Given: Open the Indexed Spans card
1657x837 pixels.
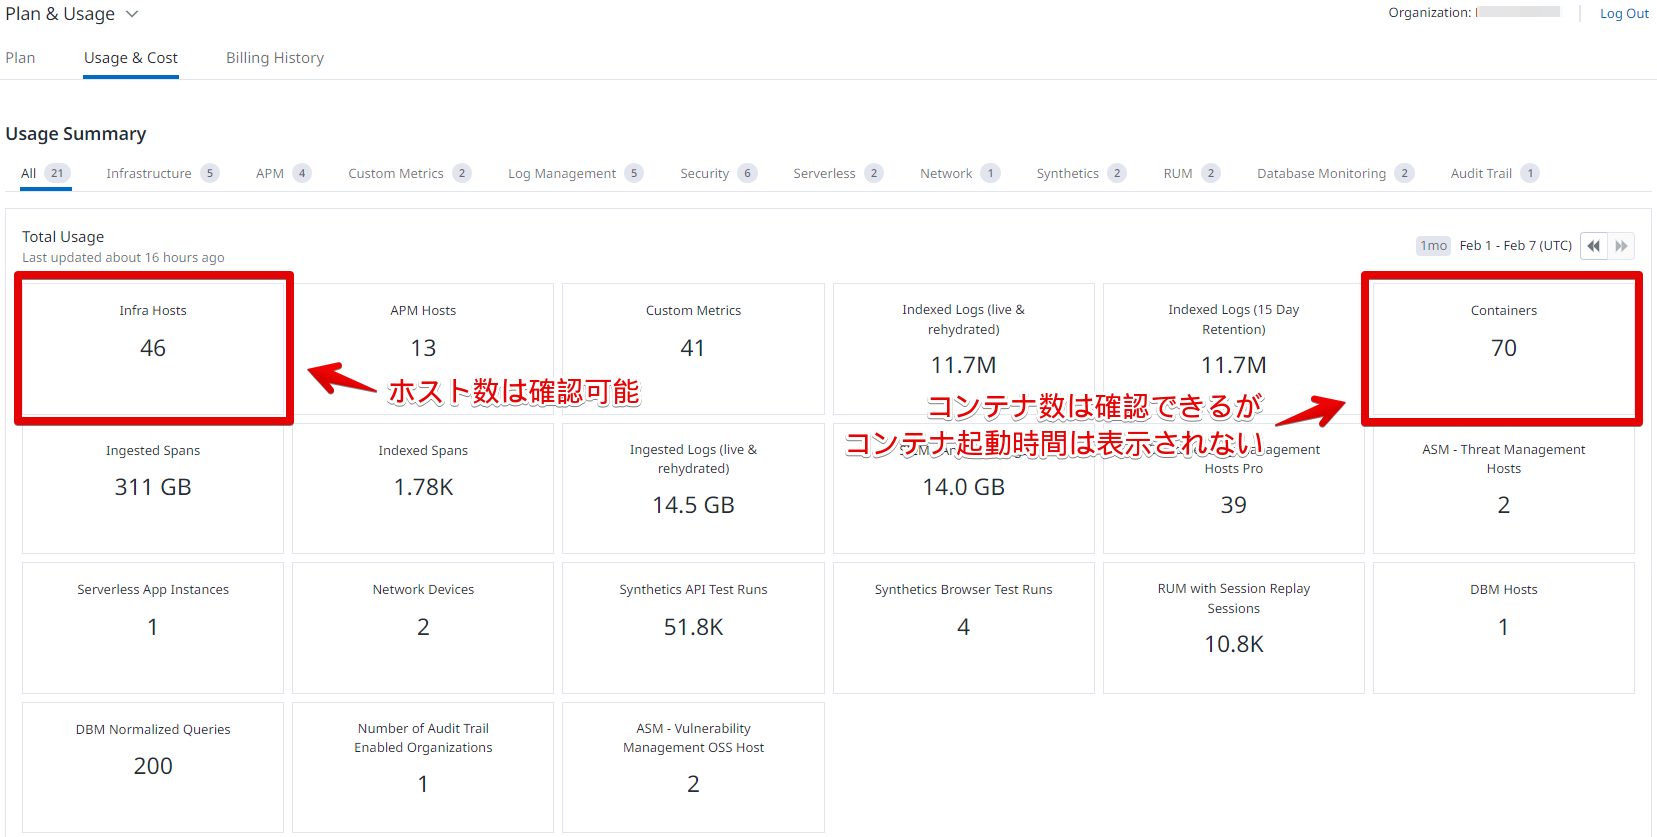Looking at the screenshot, I should pyautogui.click(x=423, y=488).
